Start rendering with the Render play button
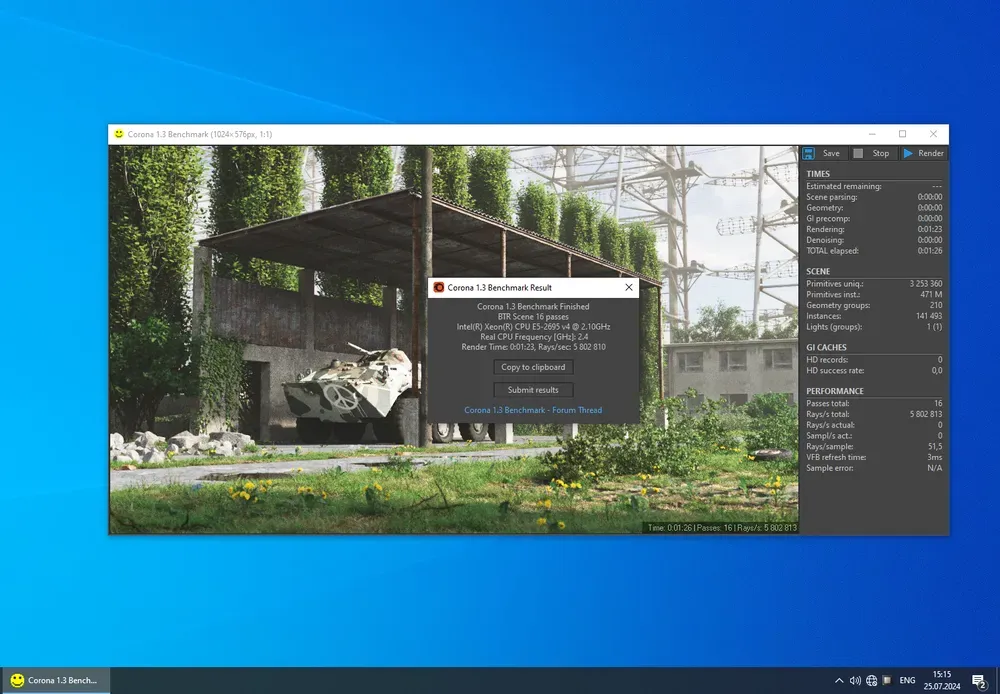Image resolution: width=1000 pixels, height=694 pixels. tap(922, 153)
